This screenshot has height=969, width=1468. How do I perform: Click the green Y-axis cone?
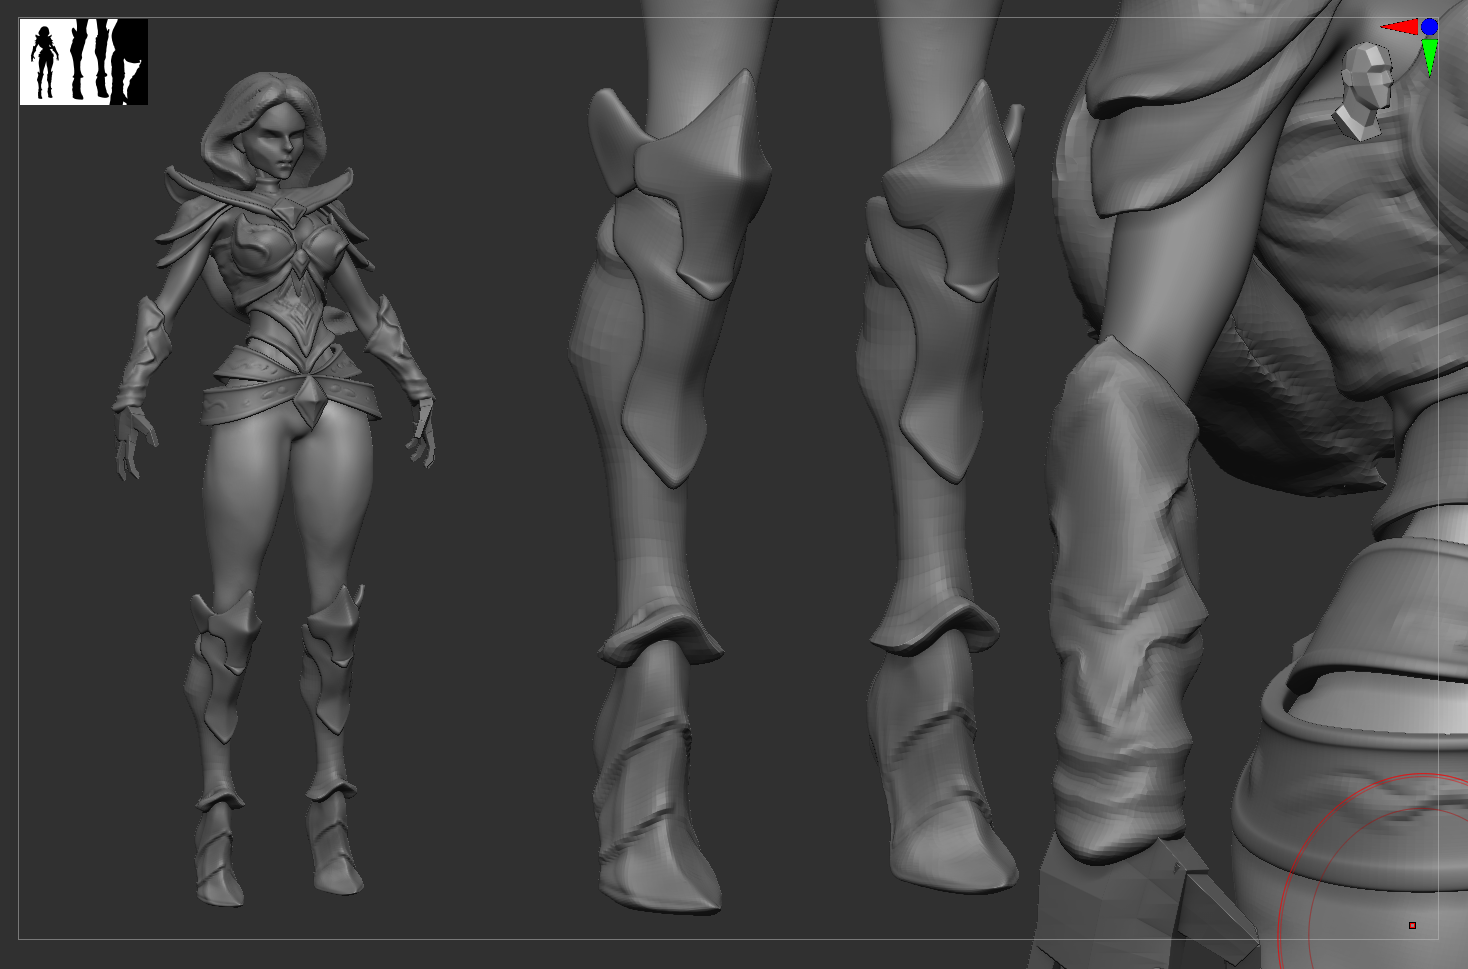[1430, 56]
